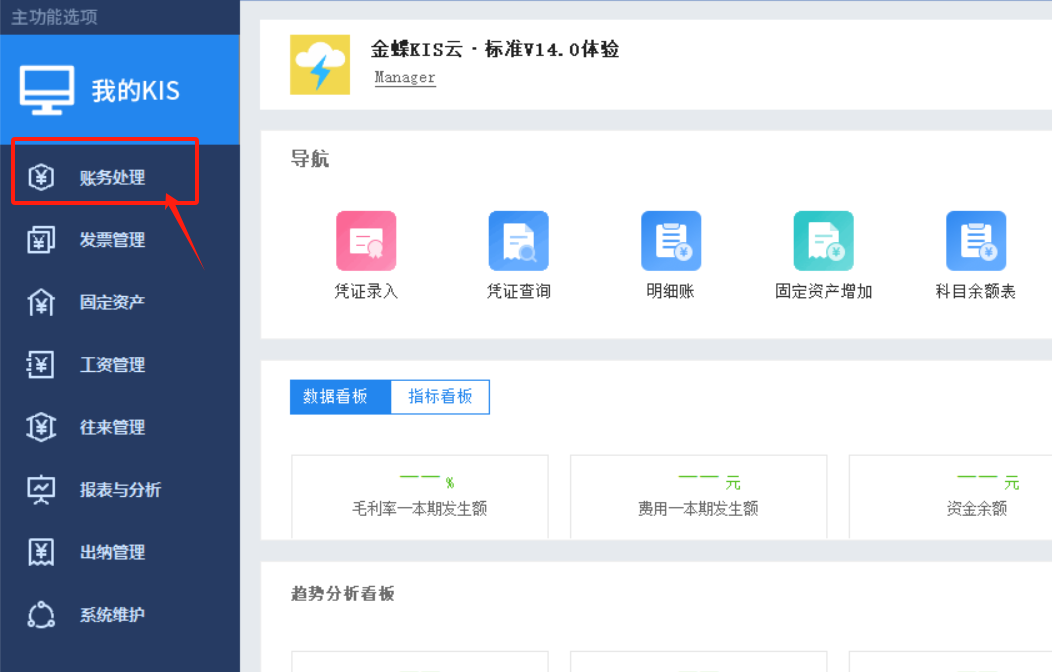The width and height of the screenshot is (1052, 672).
Task: Open the 费用一本期发生额 data card
Action: click(x=698, y=497)
